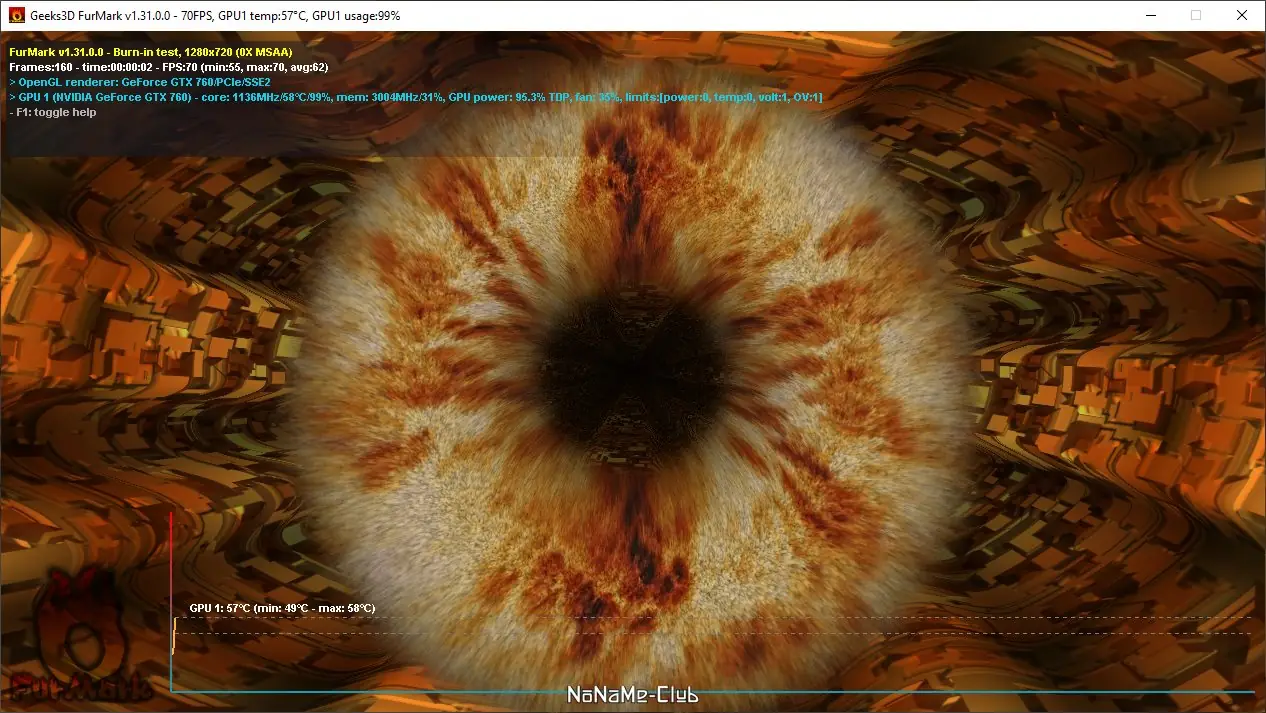Click the 'Frames:160 - time:00:00:02' stats line
Image resolution: width=1266 pixels, height=713 pixels.
(168, 67)
